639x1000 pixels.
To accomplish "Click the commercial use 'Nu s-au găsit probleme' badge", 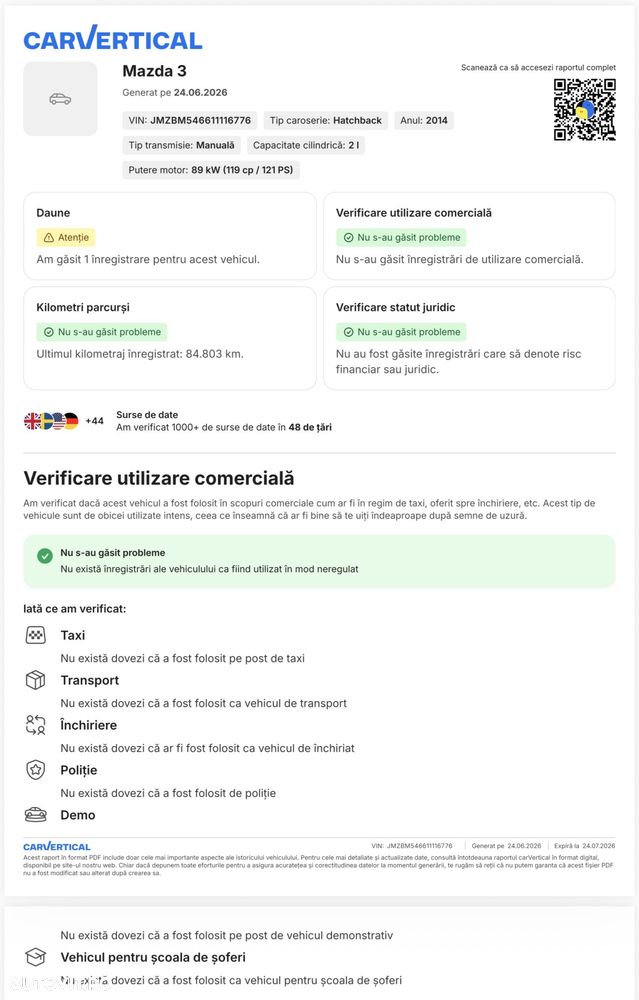I will pyautogui.click(x=402, y=237).
